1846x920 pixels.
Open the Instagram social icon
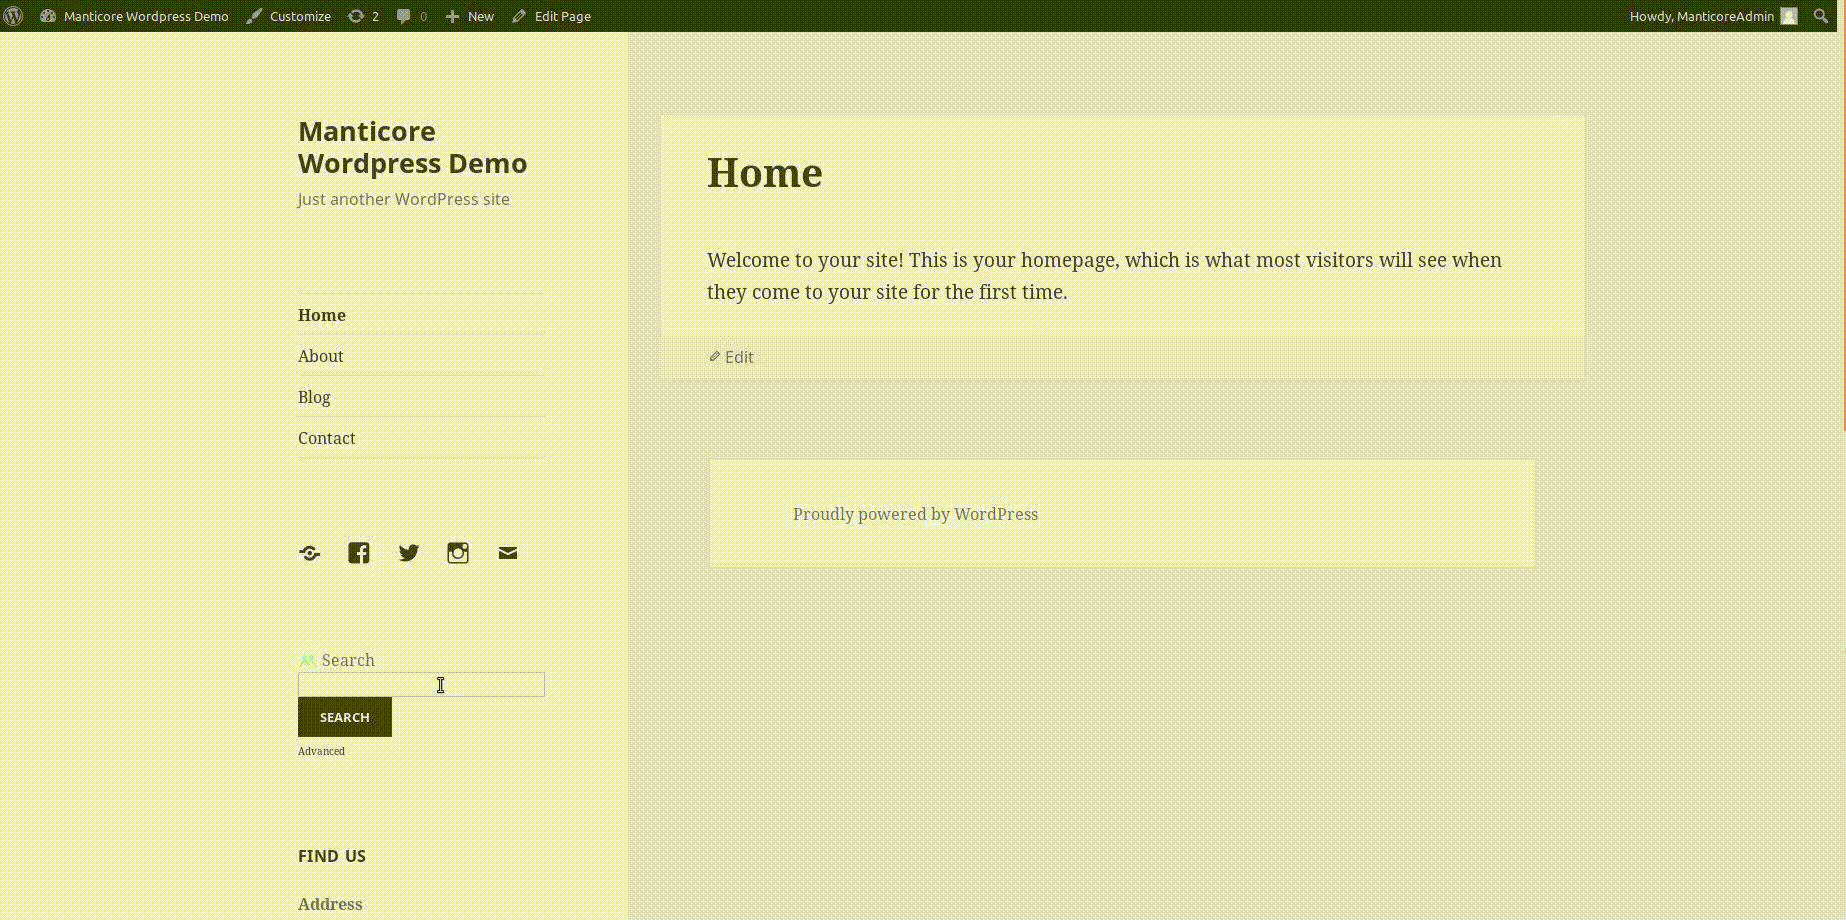(x=458, y=553)
